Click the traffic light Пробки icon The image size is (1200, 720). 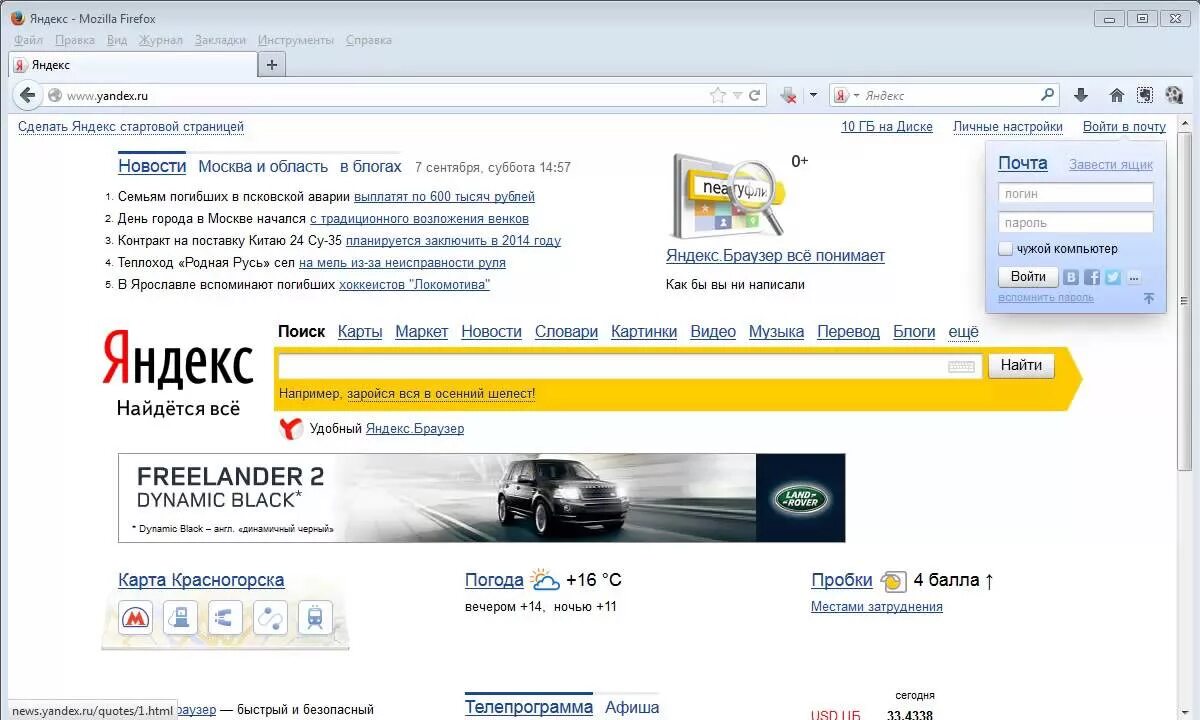tap(893, 580)
